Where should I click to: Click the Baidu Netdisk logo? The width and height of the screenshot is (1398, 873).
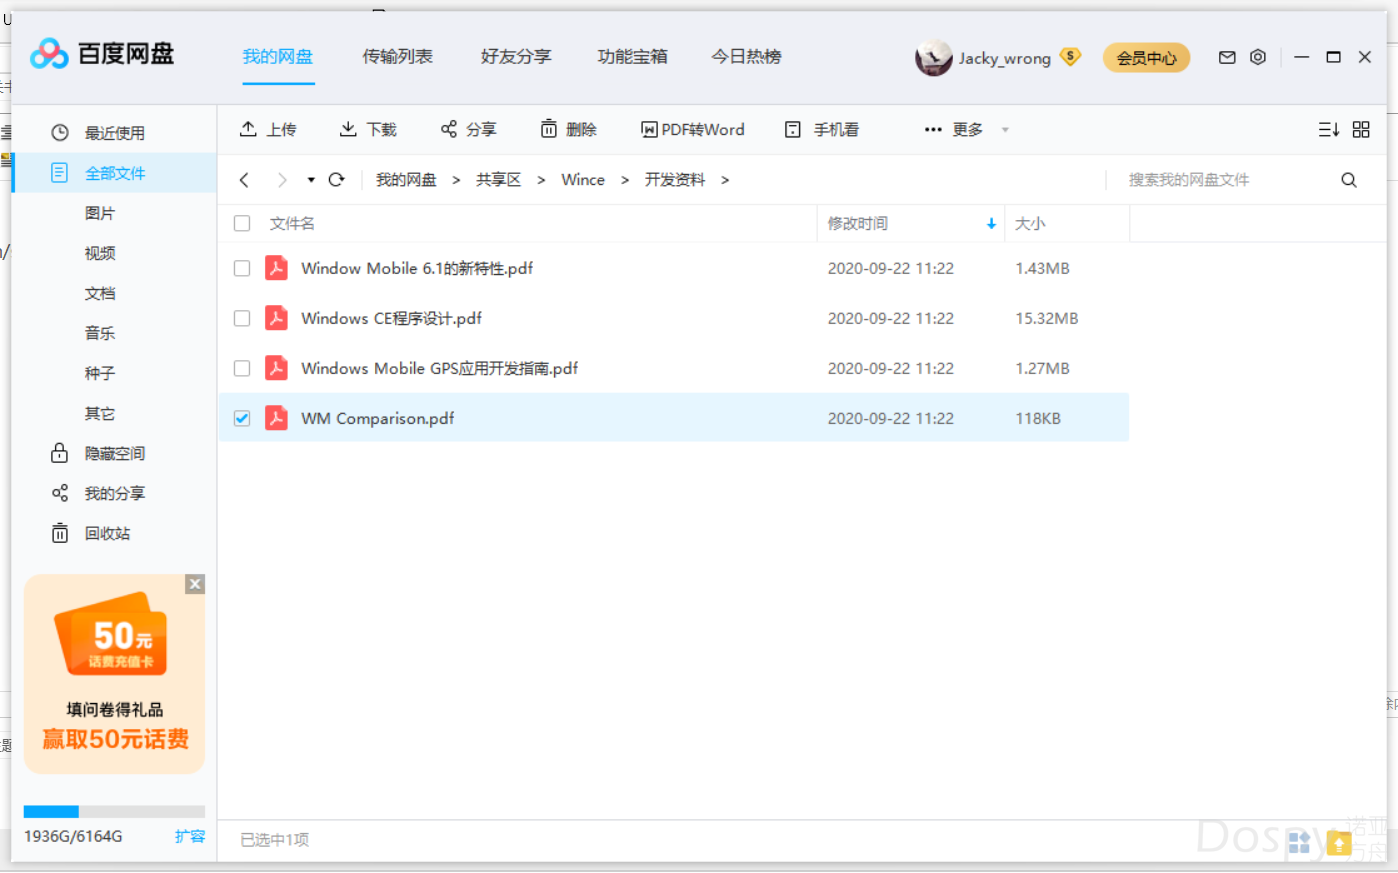[102, 54]
